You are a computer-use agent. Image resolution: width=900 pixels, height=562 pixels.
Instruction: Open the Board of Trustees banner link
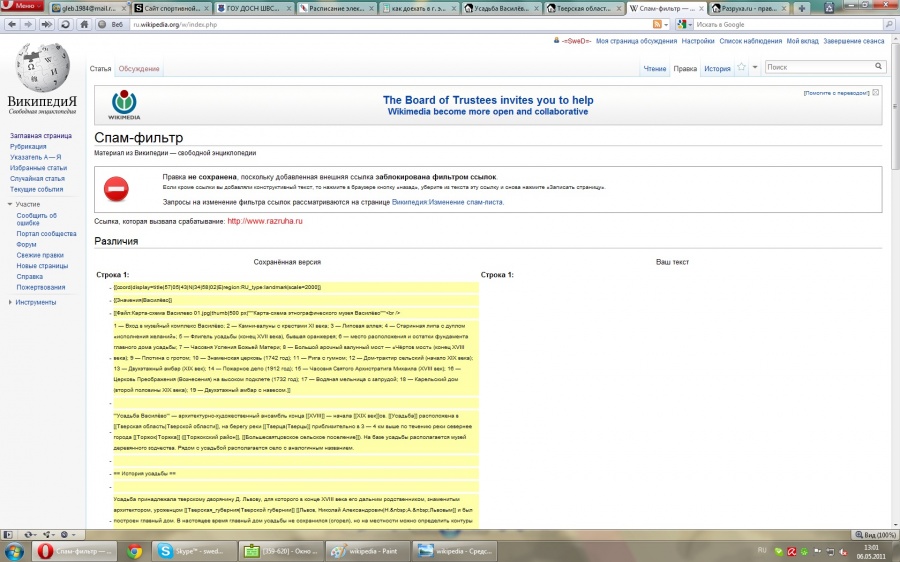pyautogui.click(x=488, y=106)
